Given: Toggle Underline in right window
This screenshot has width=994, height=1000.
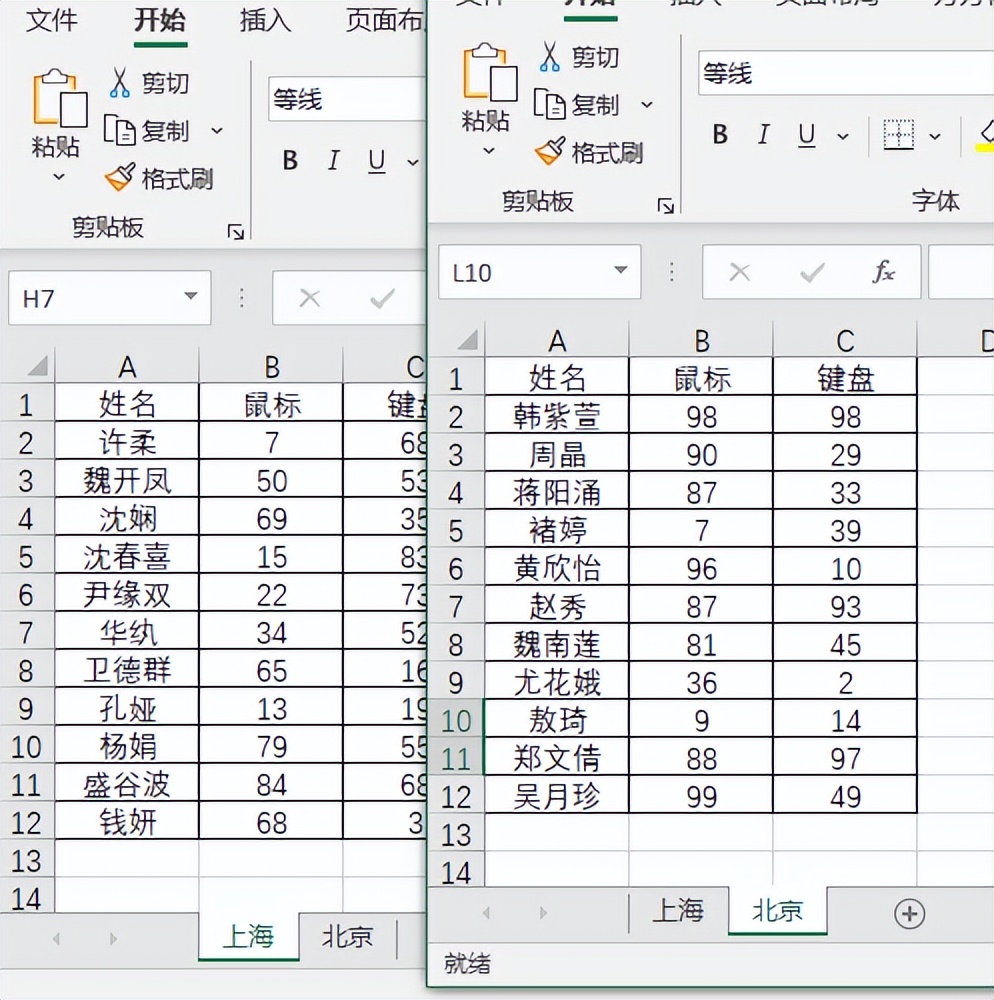Looking at the screenshot, I should click(x=807, y=135).
